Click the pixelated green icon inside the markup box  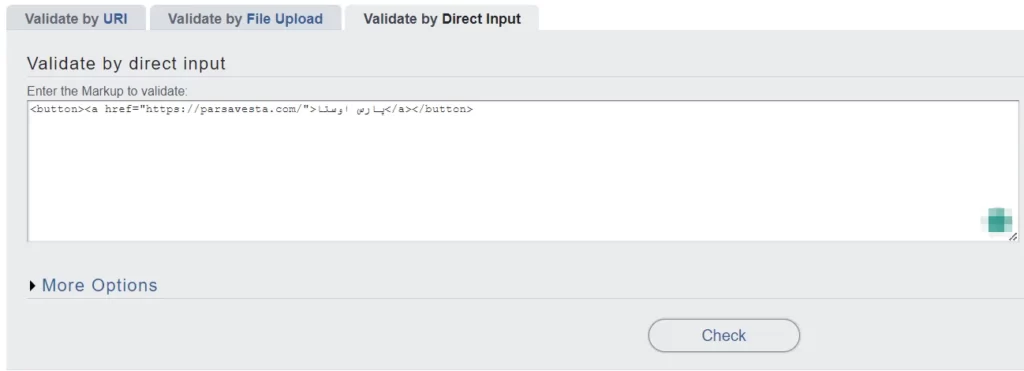(x=997, y=220)
